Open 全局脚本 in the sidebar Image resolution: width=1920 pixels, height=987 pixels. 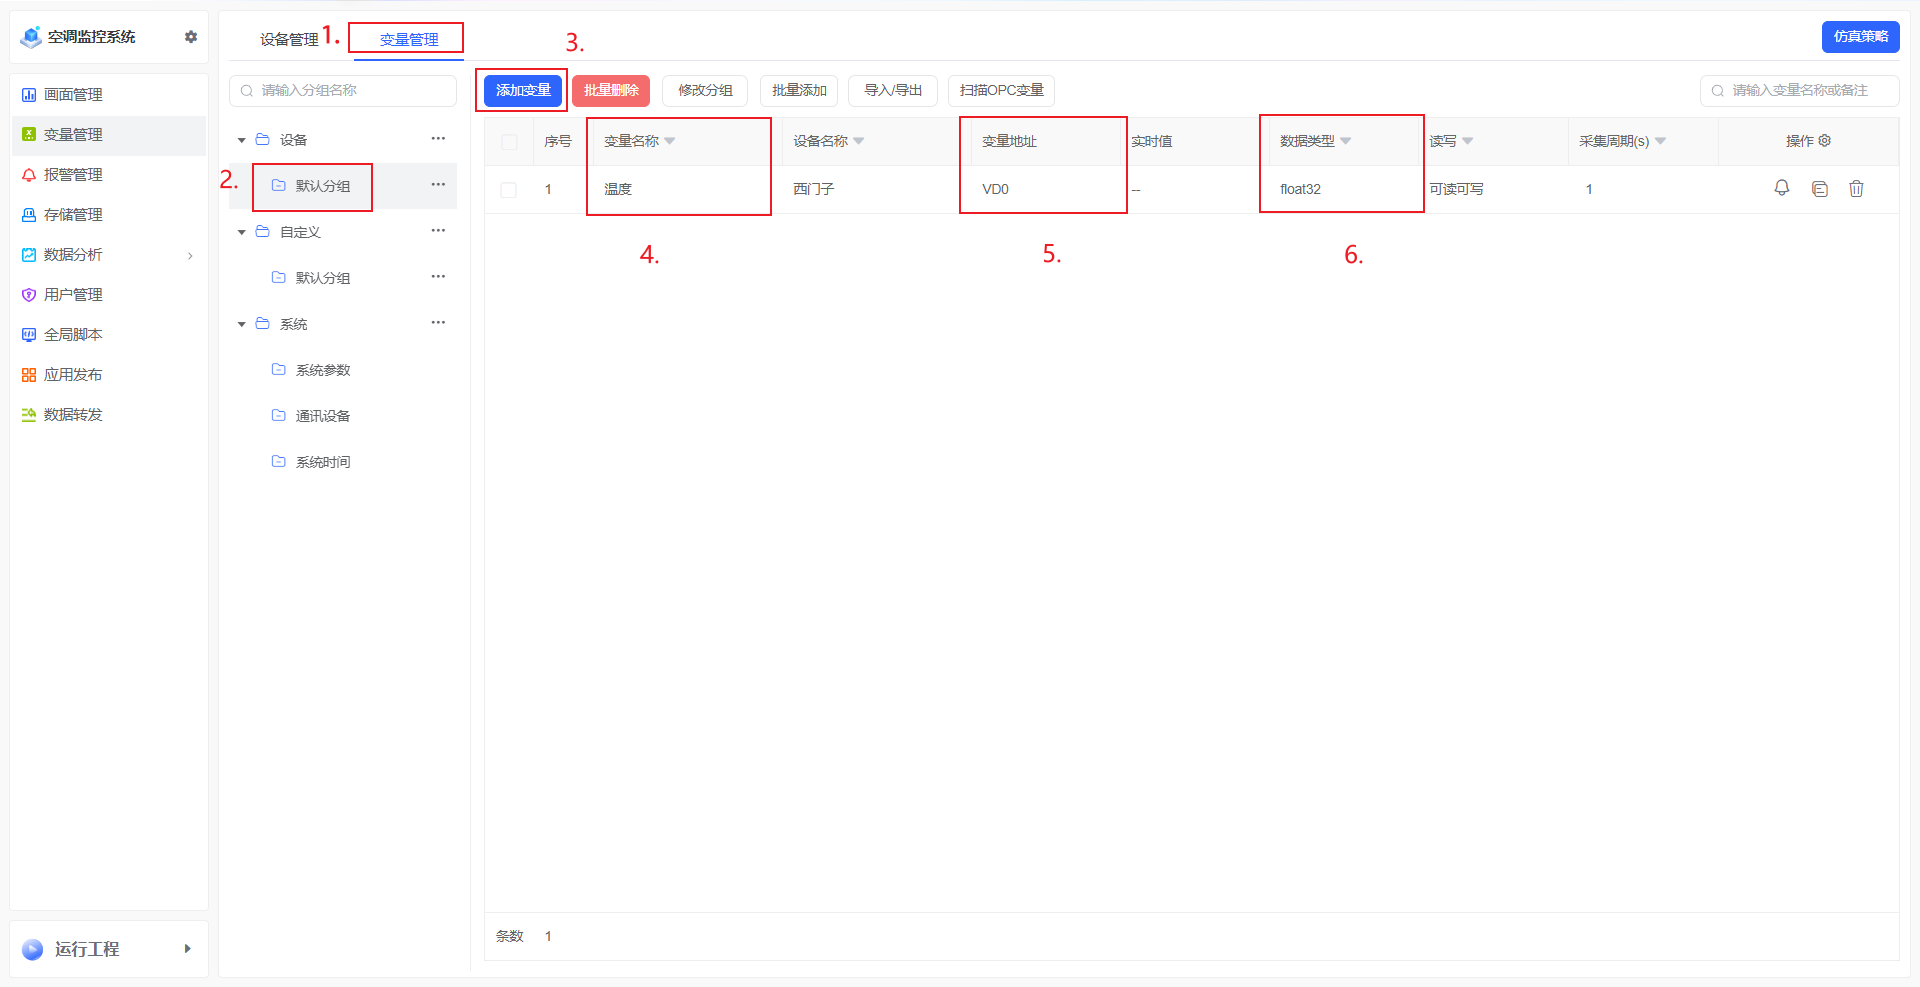73,335
